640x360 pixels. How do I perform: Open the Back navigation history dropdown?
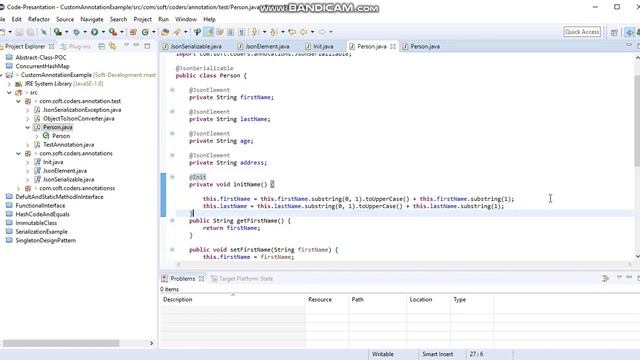pos(312,32)
